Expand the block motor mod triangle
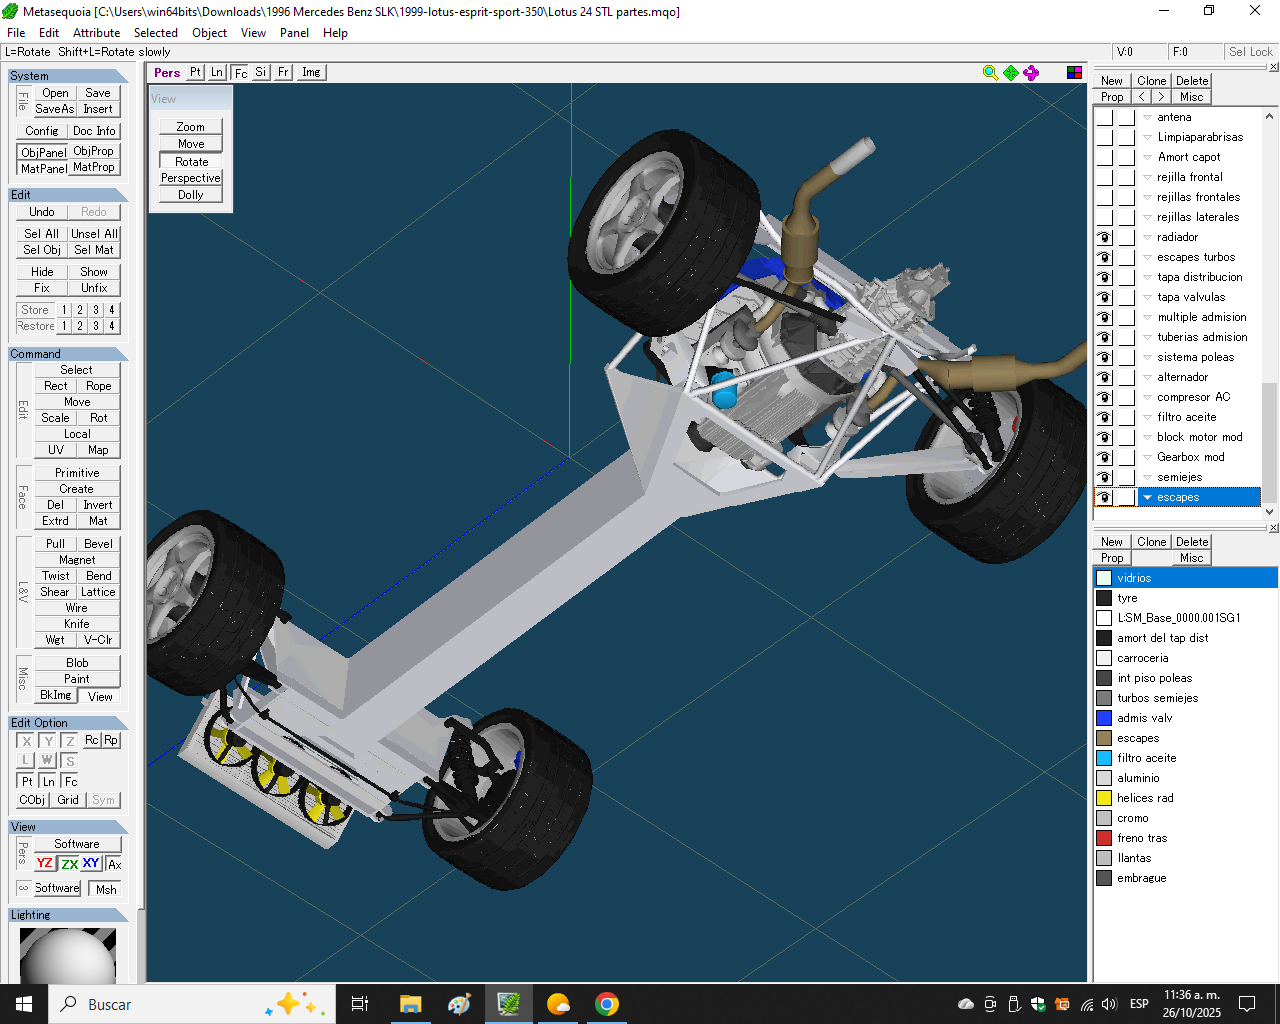 click(1148, 438)
